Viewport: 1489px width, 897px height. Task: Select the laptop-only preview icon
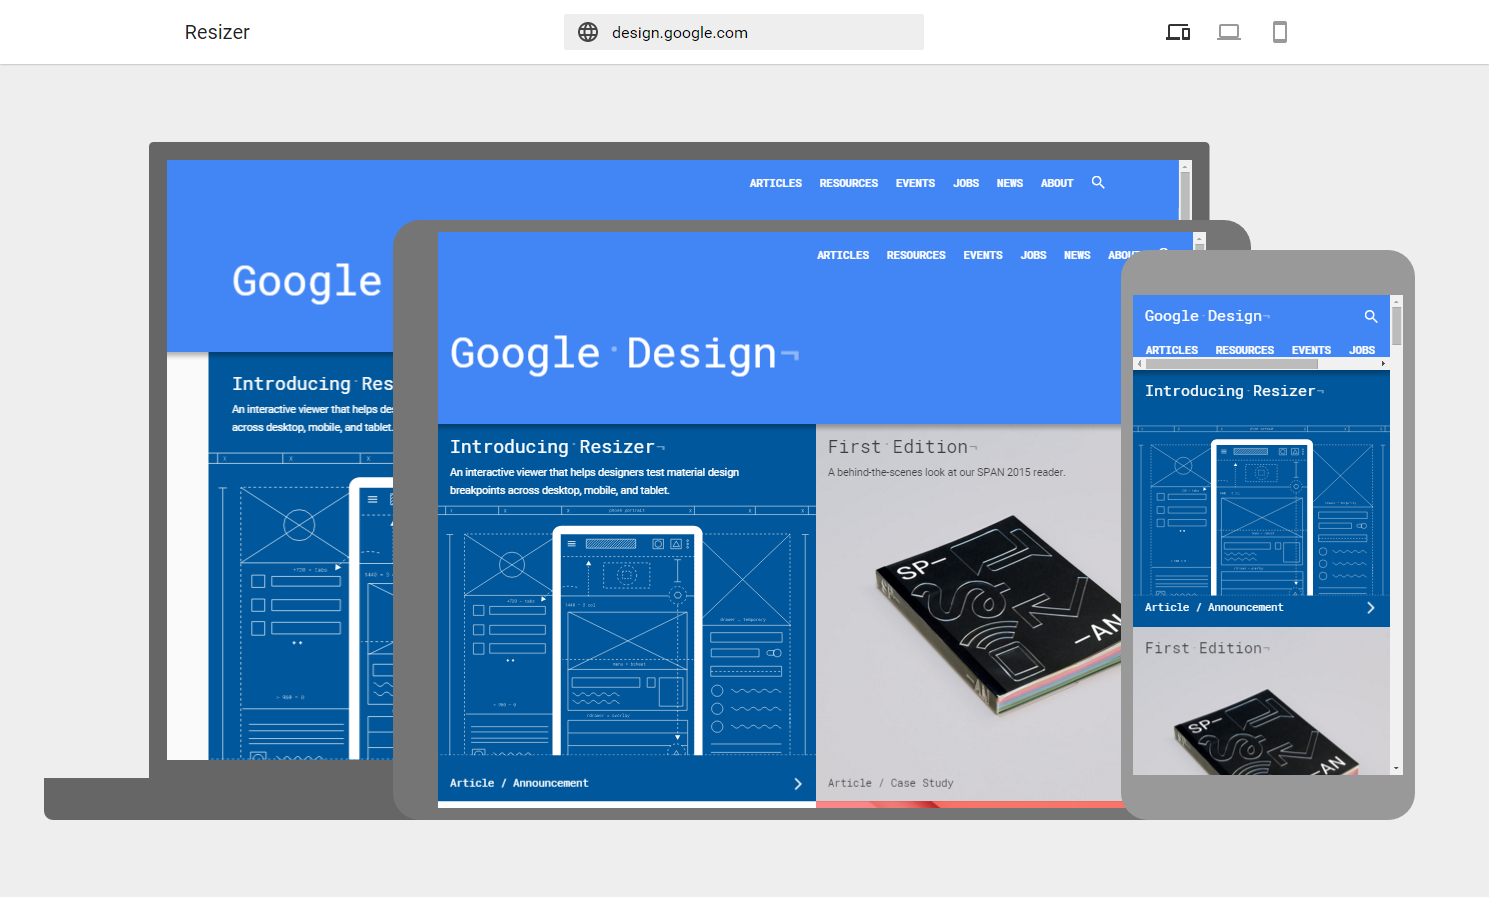click(x=1229, y=32)
